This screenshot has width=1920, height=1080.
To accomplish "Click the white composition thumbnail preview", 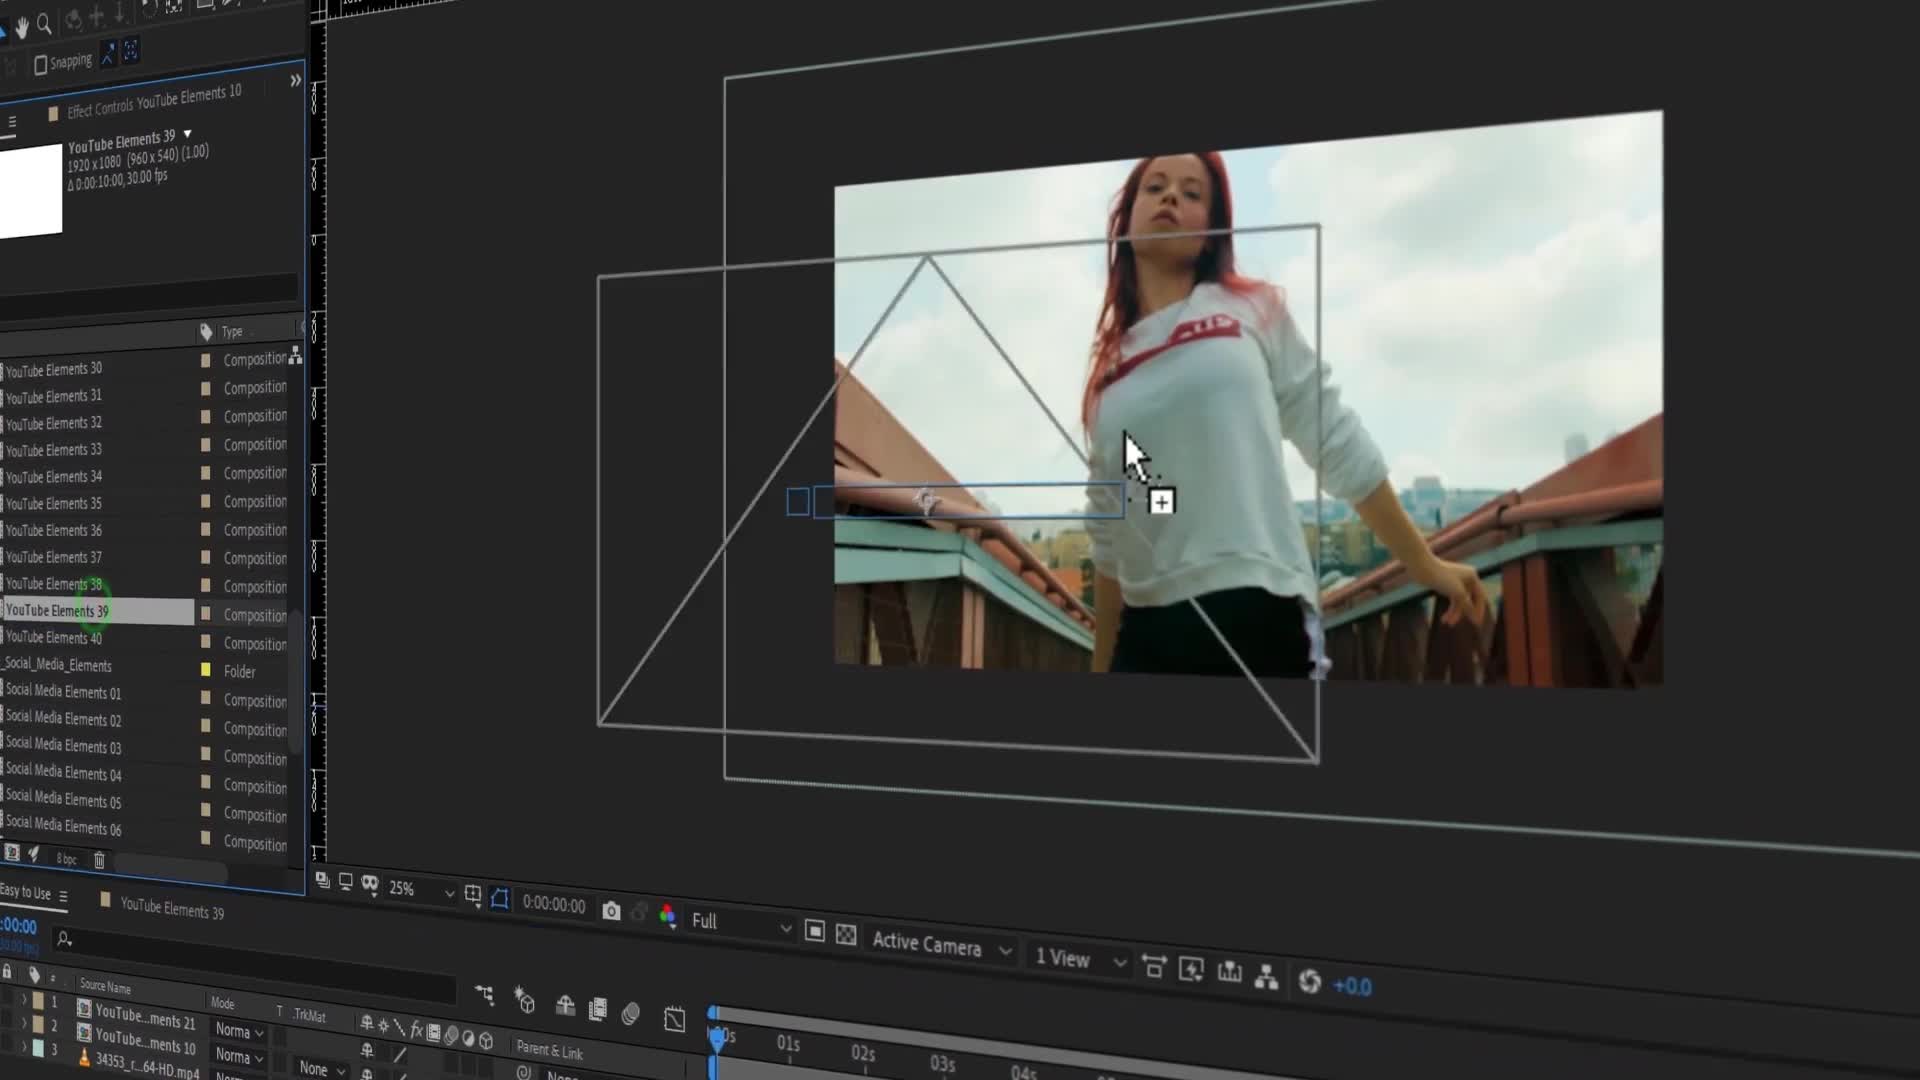I will point(30,190).
